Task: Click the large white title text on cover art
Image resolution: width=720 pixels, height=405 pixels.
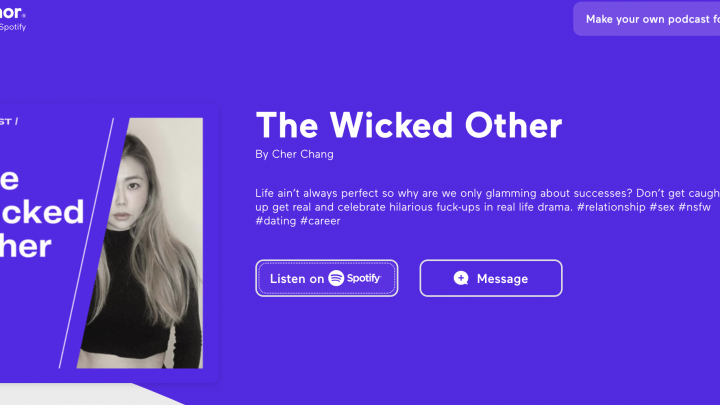Action: [x=42, y=213]
